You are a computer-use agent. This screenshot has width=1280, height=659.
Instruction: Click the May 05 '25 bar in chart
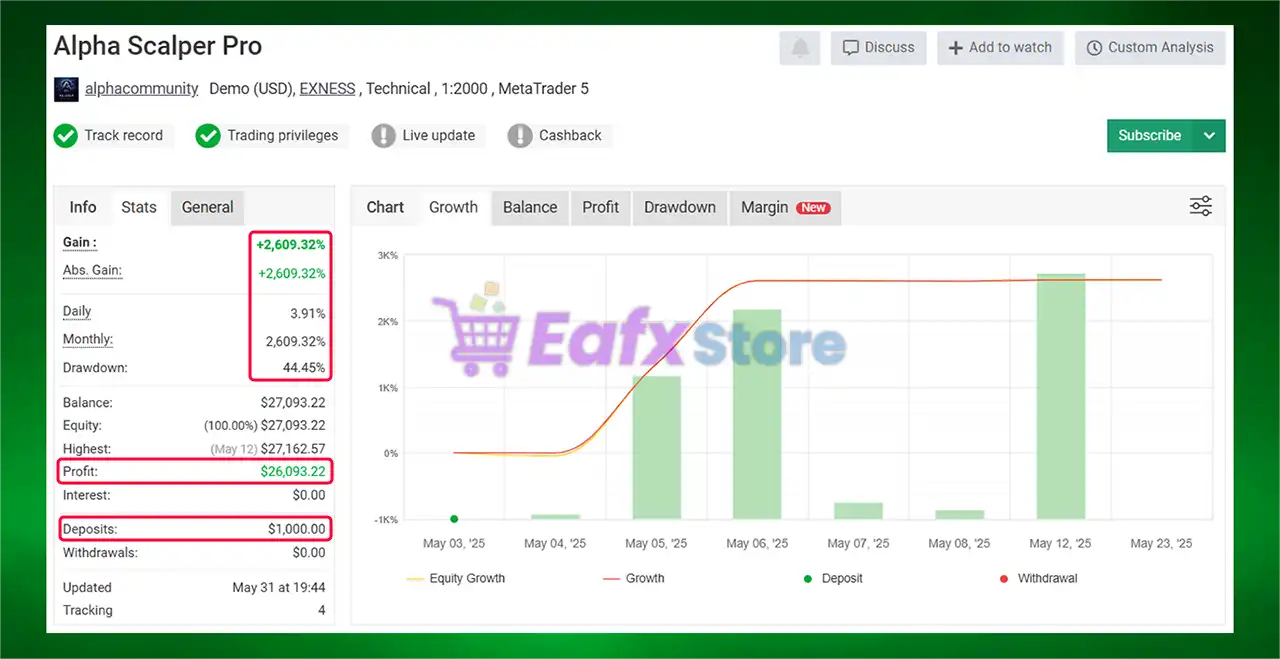click(656, 447)
